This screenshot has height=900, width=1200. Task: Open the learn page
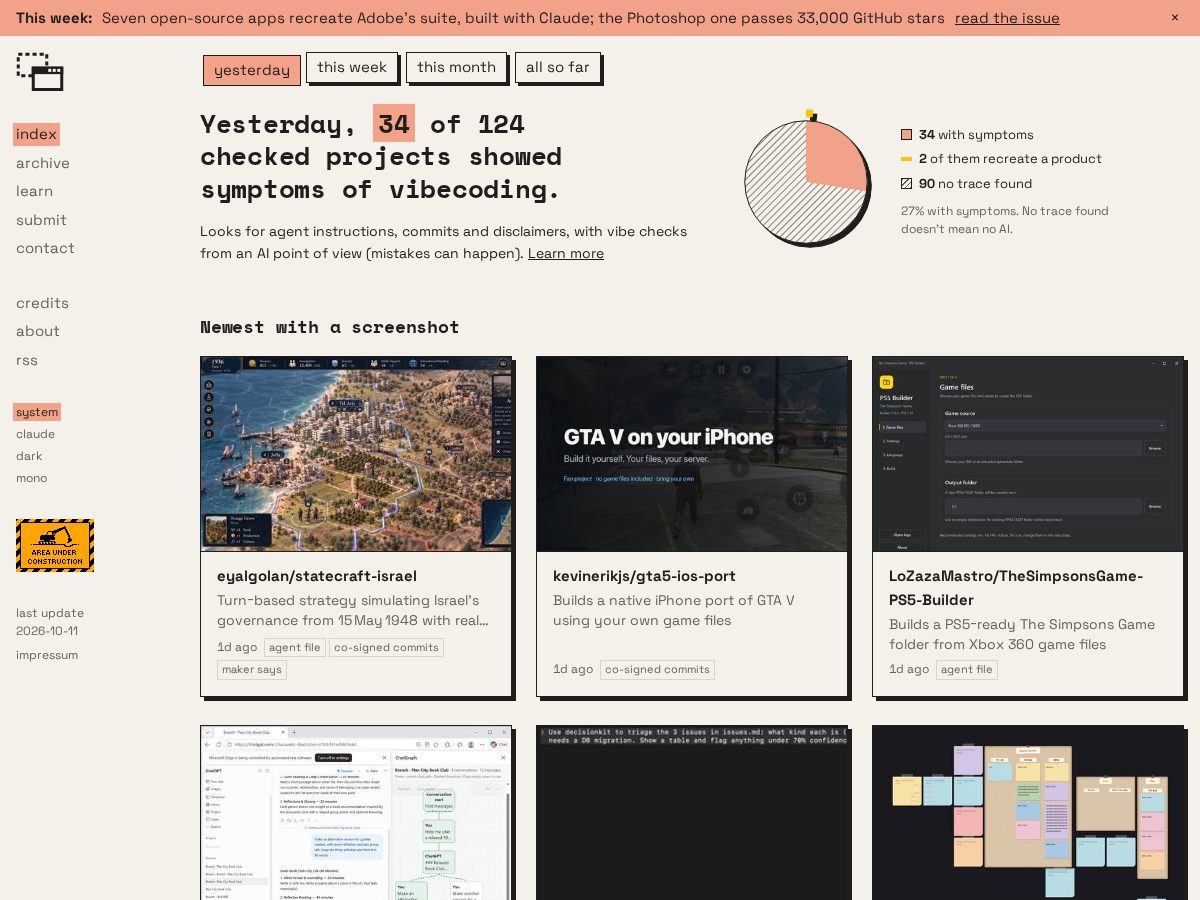point(34,191)
